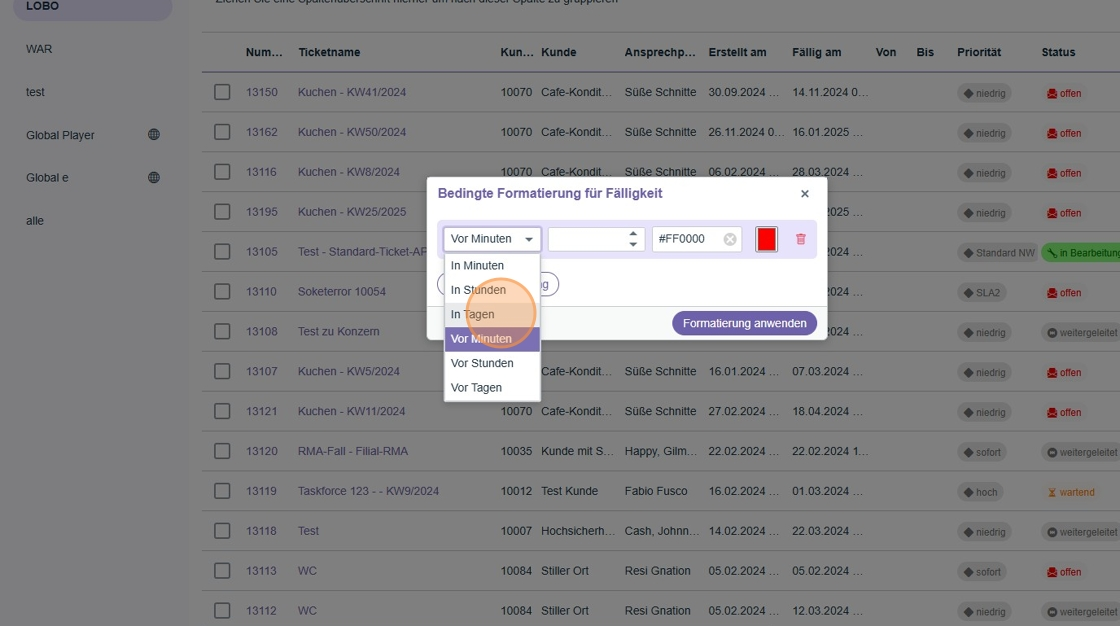Click the SLA2 priority badge
This screenshot has height=626, width=1120.
(981, 293)
